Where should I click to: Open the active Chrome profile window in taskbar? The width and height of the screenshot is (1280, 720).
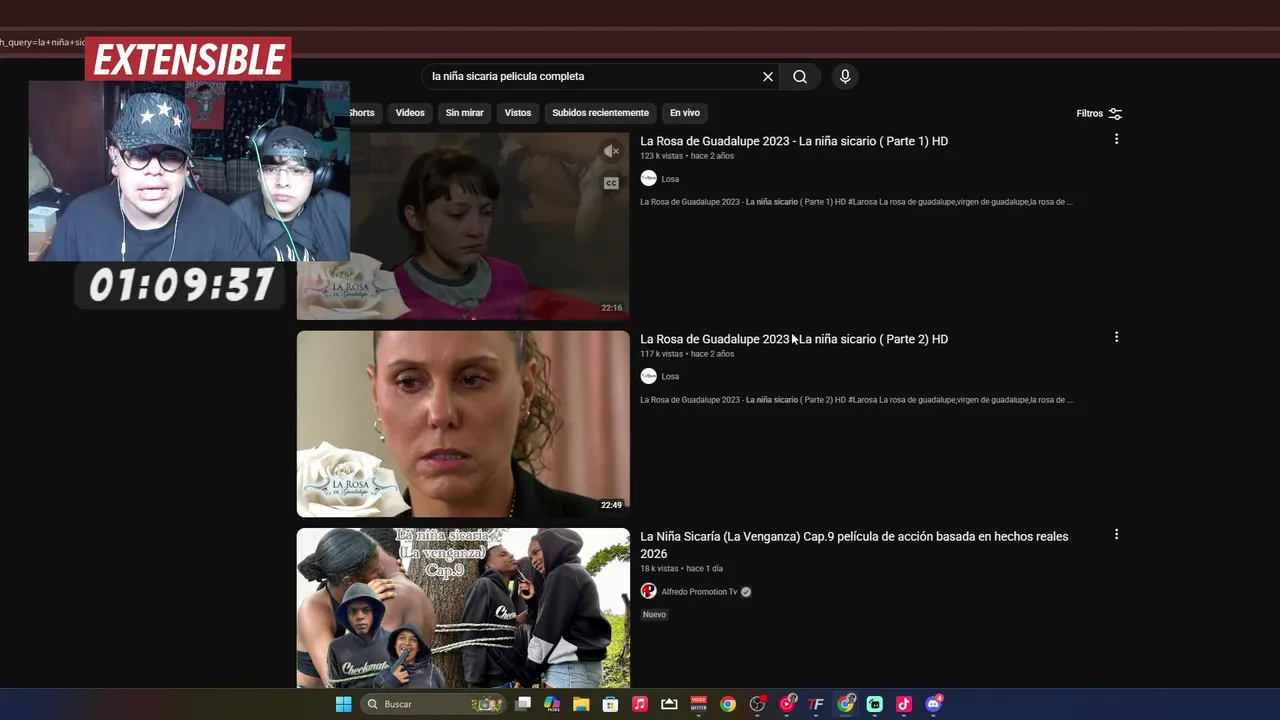pos(846,704)
